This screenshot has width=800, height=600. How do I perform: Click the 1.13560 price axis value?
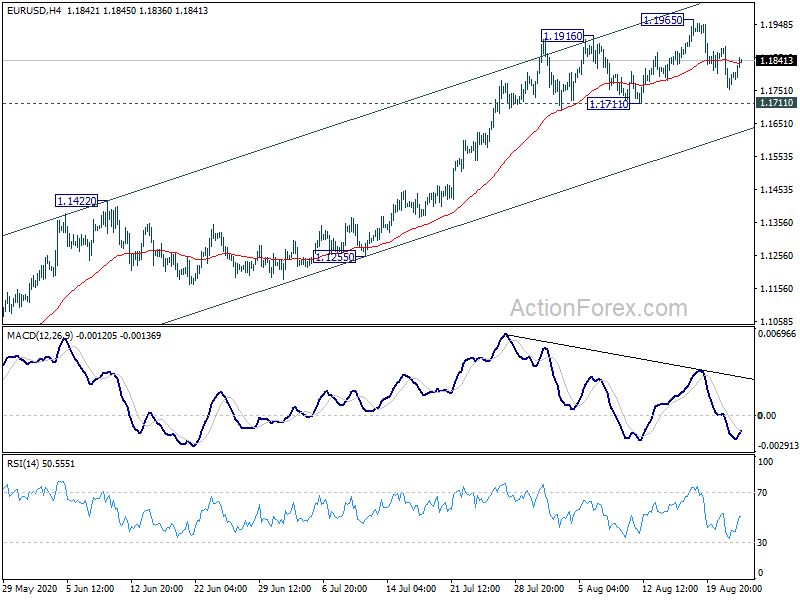click(777, 223)
